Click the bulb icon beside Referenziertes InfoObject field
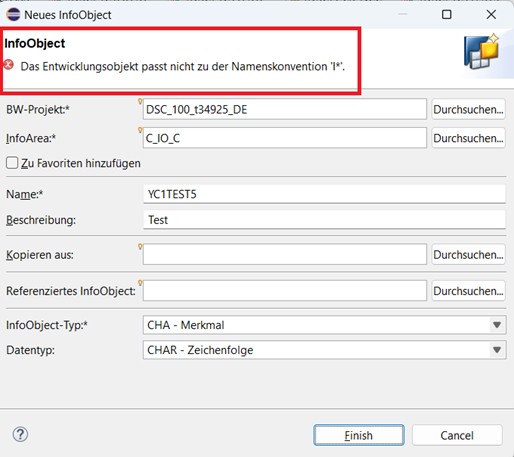514x457 pixels. 140,283
